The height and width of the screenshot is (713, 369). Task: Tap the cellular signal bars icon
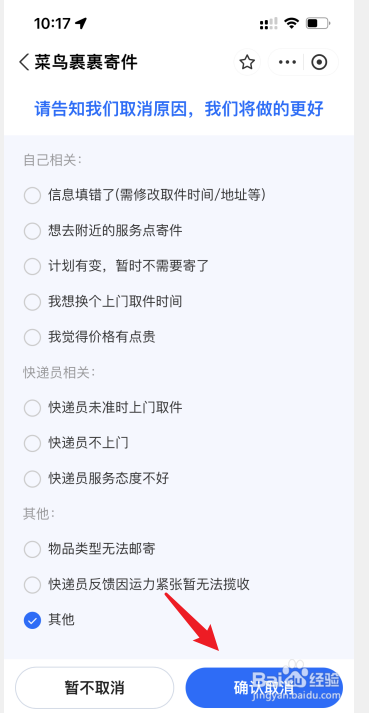[268, 24]
